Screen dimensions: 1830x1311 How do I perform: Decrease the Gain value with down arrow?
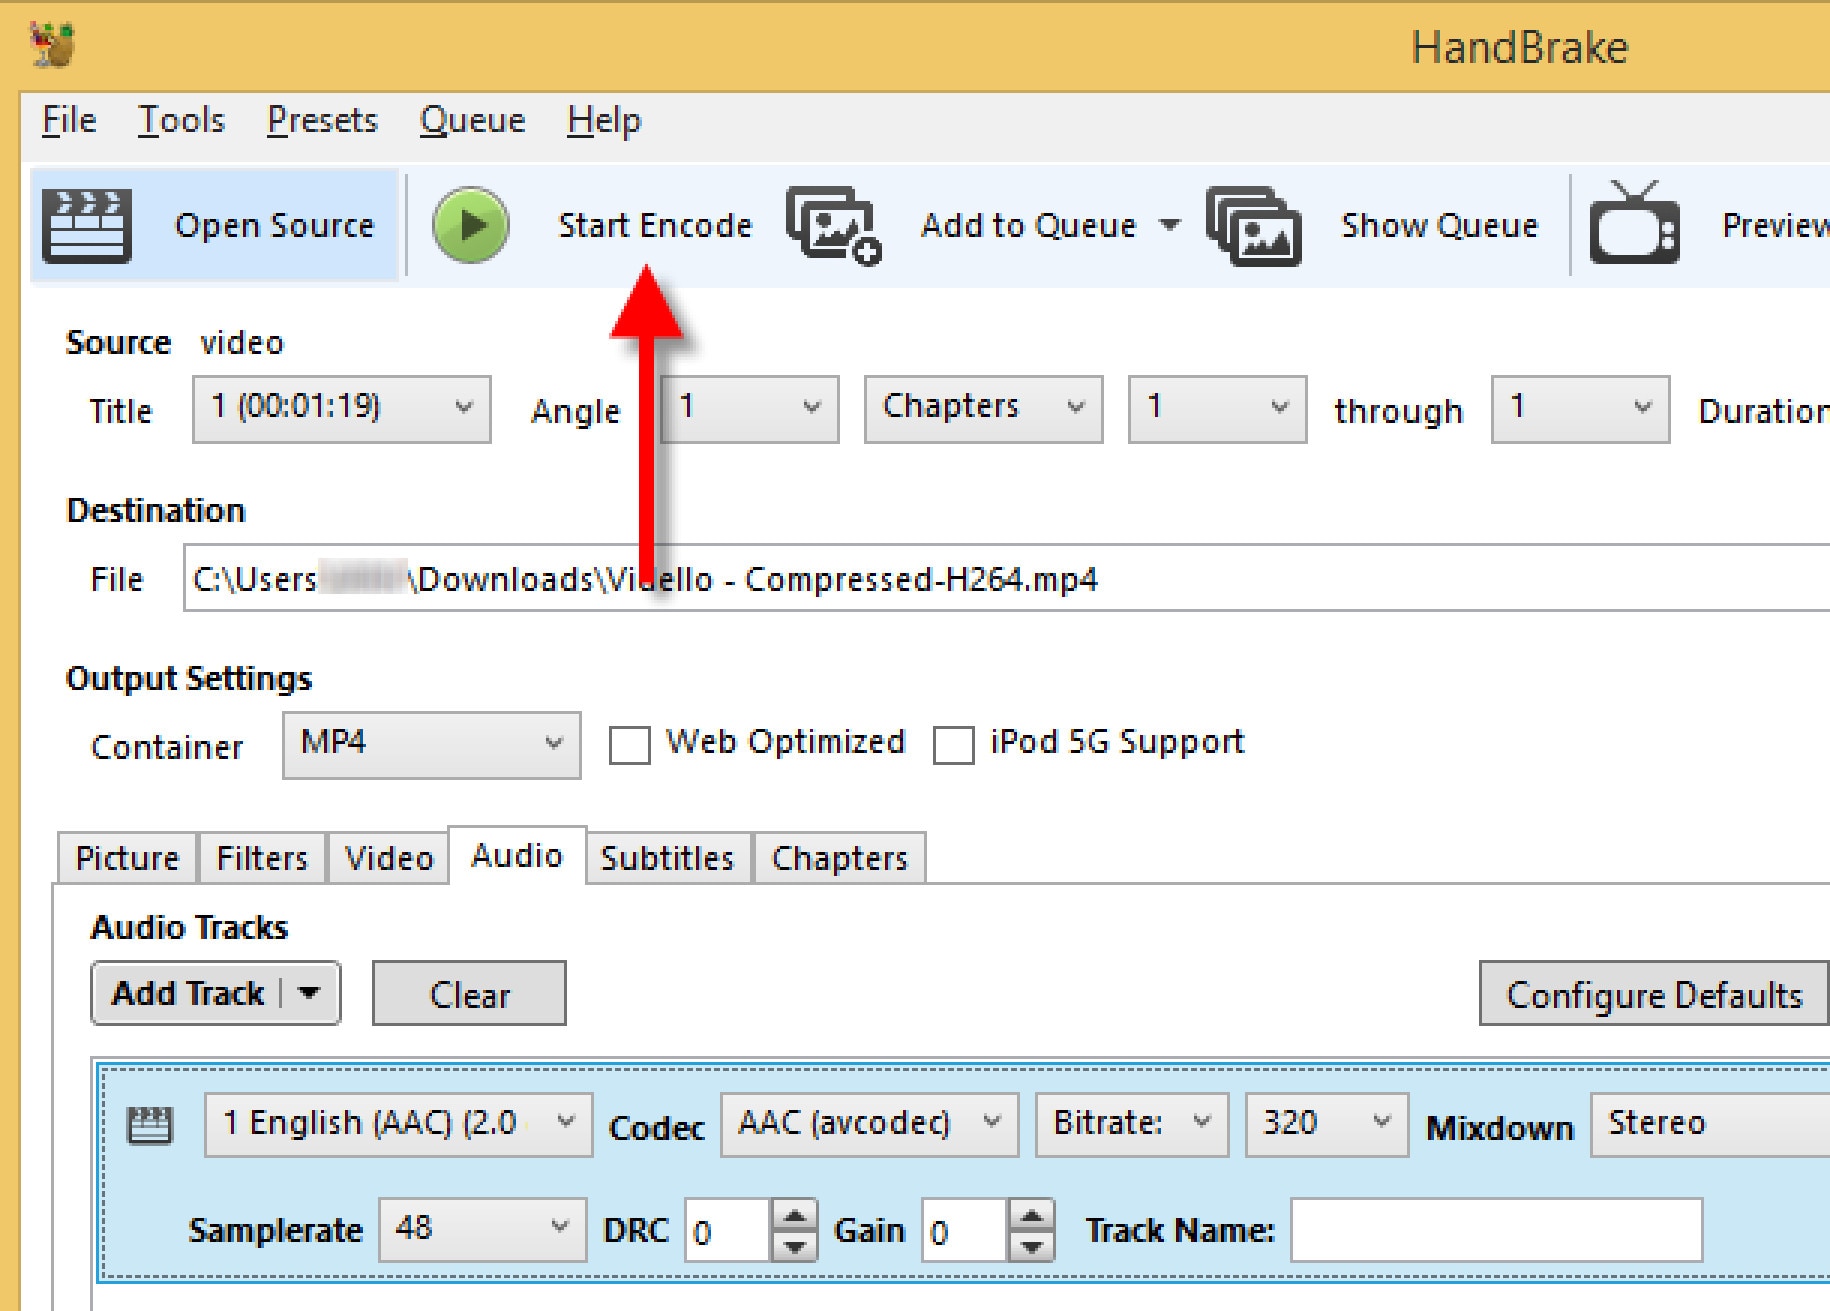1032,1246
